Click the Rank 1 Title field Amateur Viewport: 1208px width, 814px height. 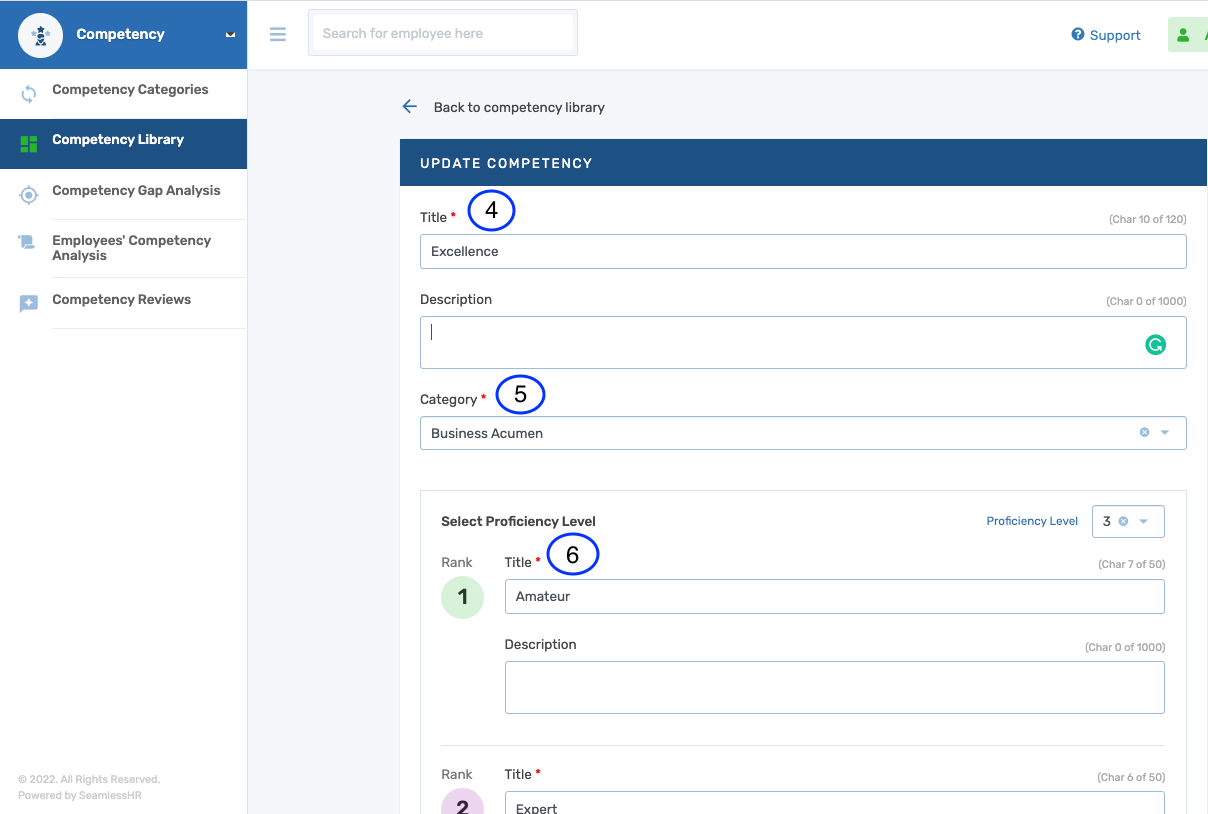pos(834,597)
